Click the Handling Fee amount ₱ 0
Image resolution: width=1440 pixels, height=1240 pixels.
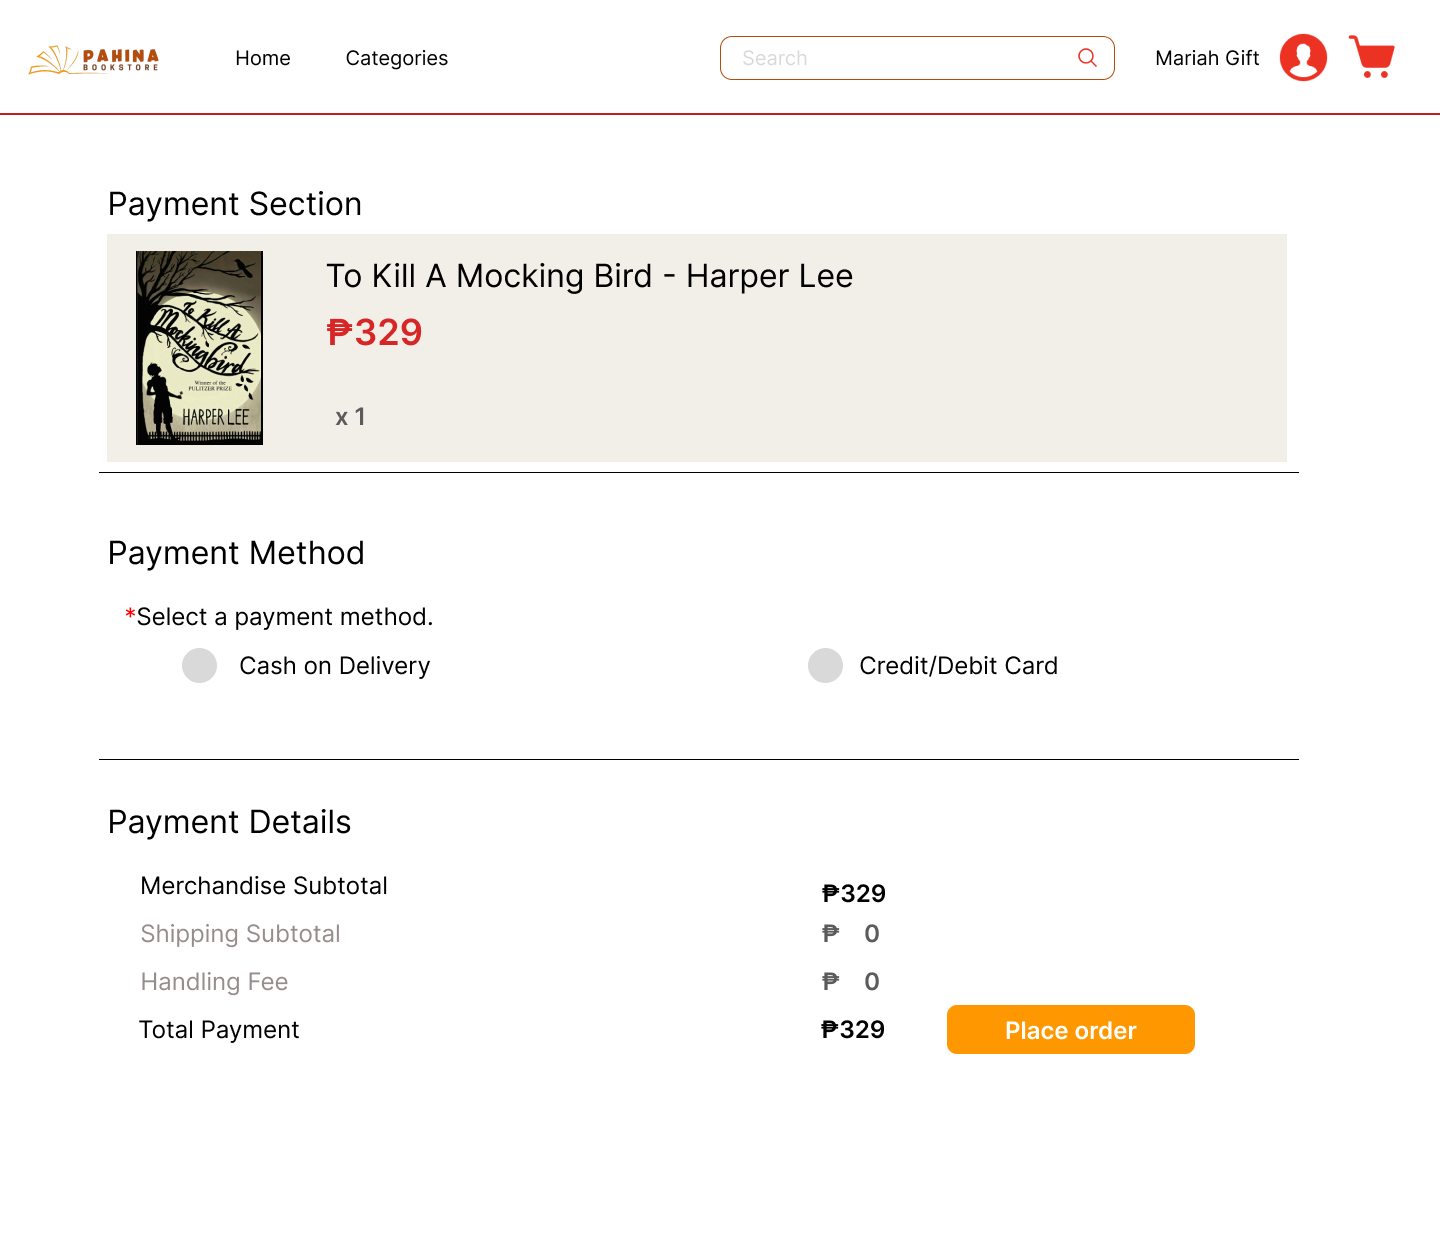[x=851, y=982]
